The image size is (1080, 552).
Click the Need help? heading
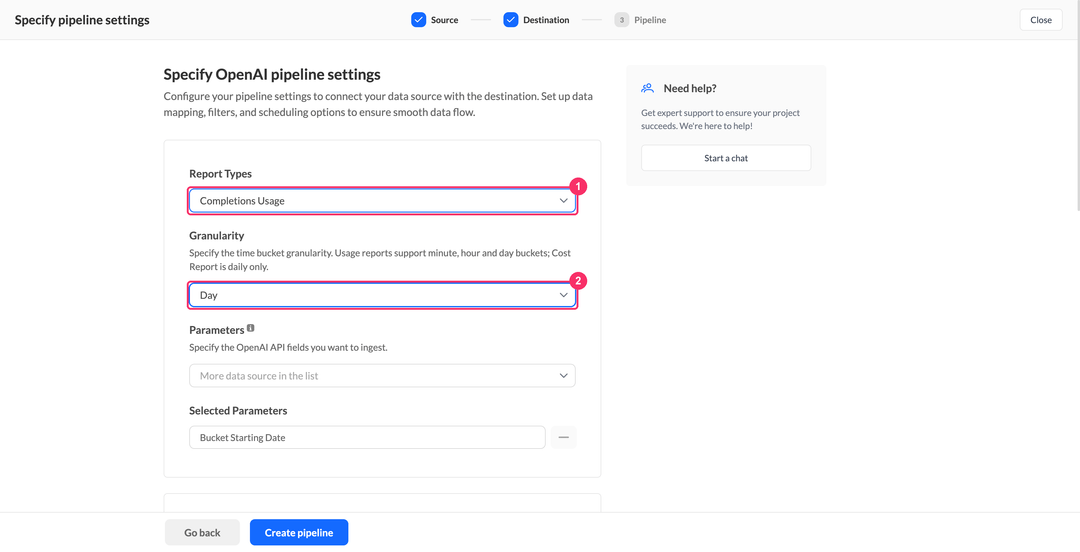(x=690, y=88)
